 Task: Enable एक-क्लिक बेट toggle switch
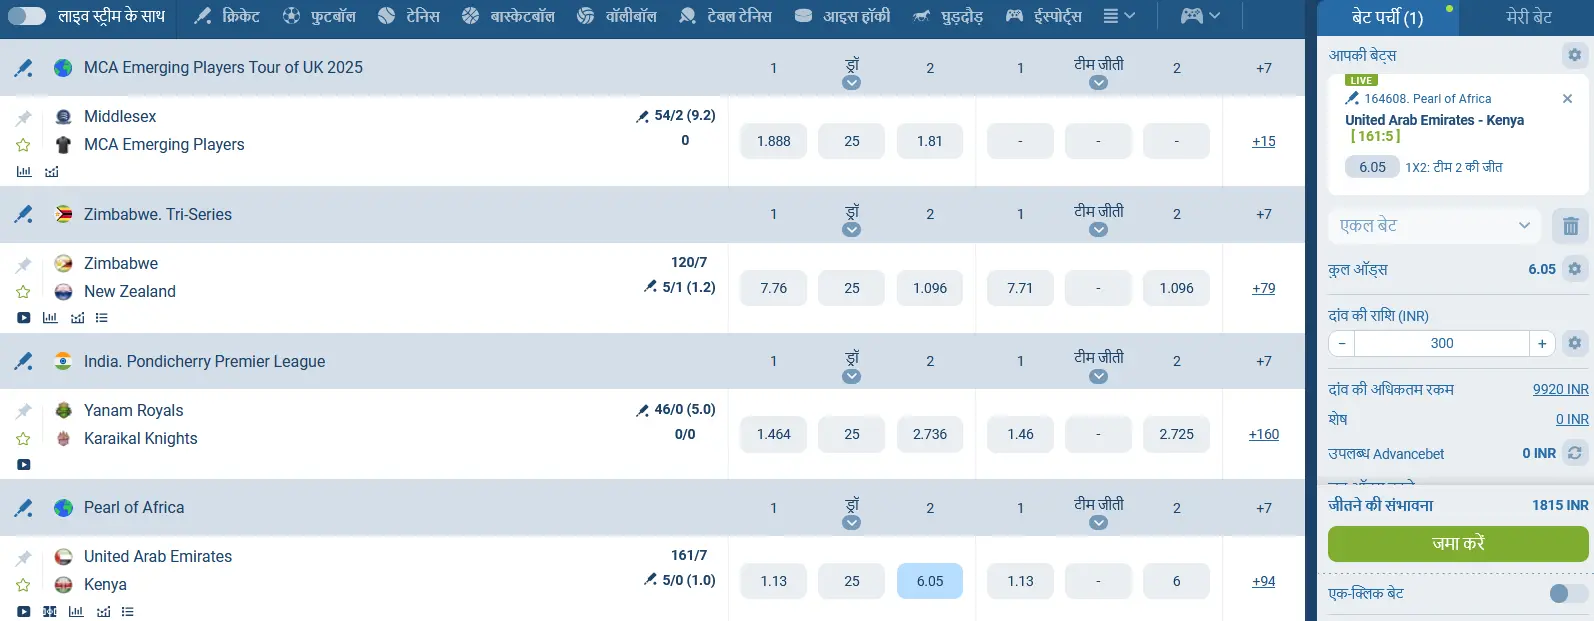1561,593
